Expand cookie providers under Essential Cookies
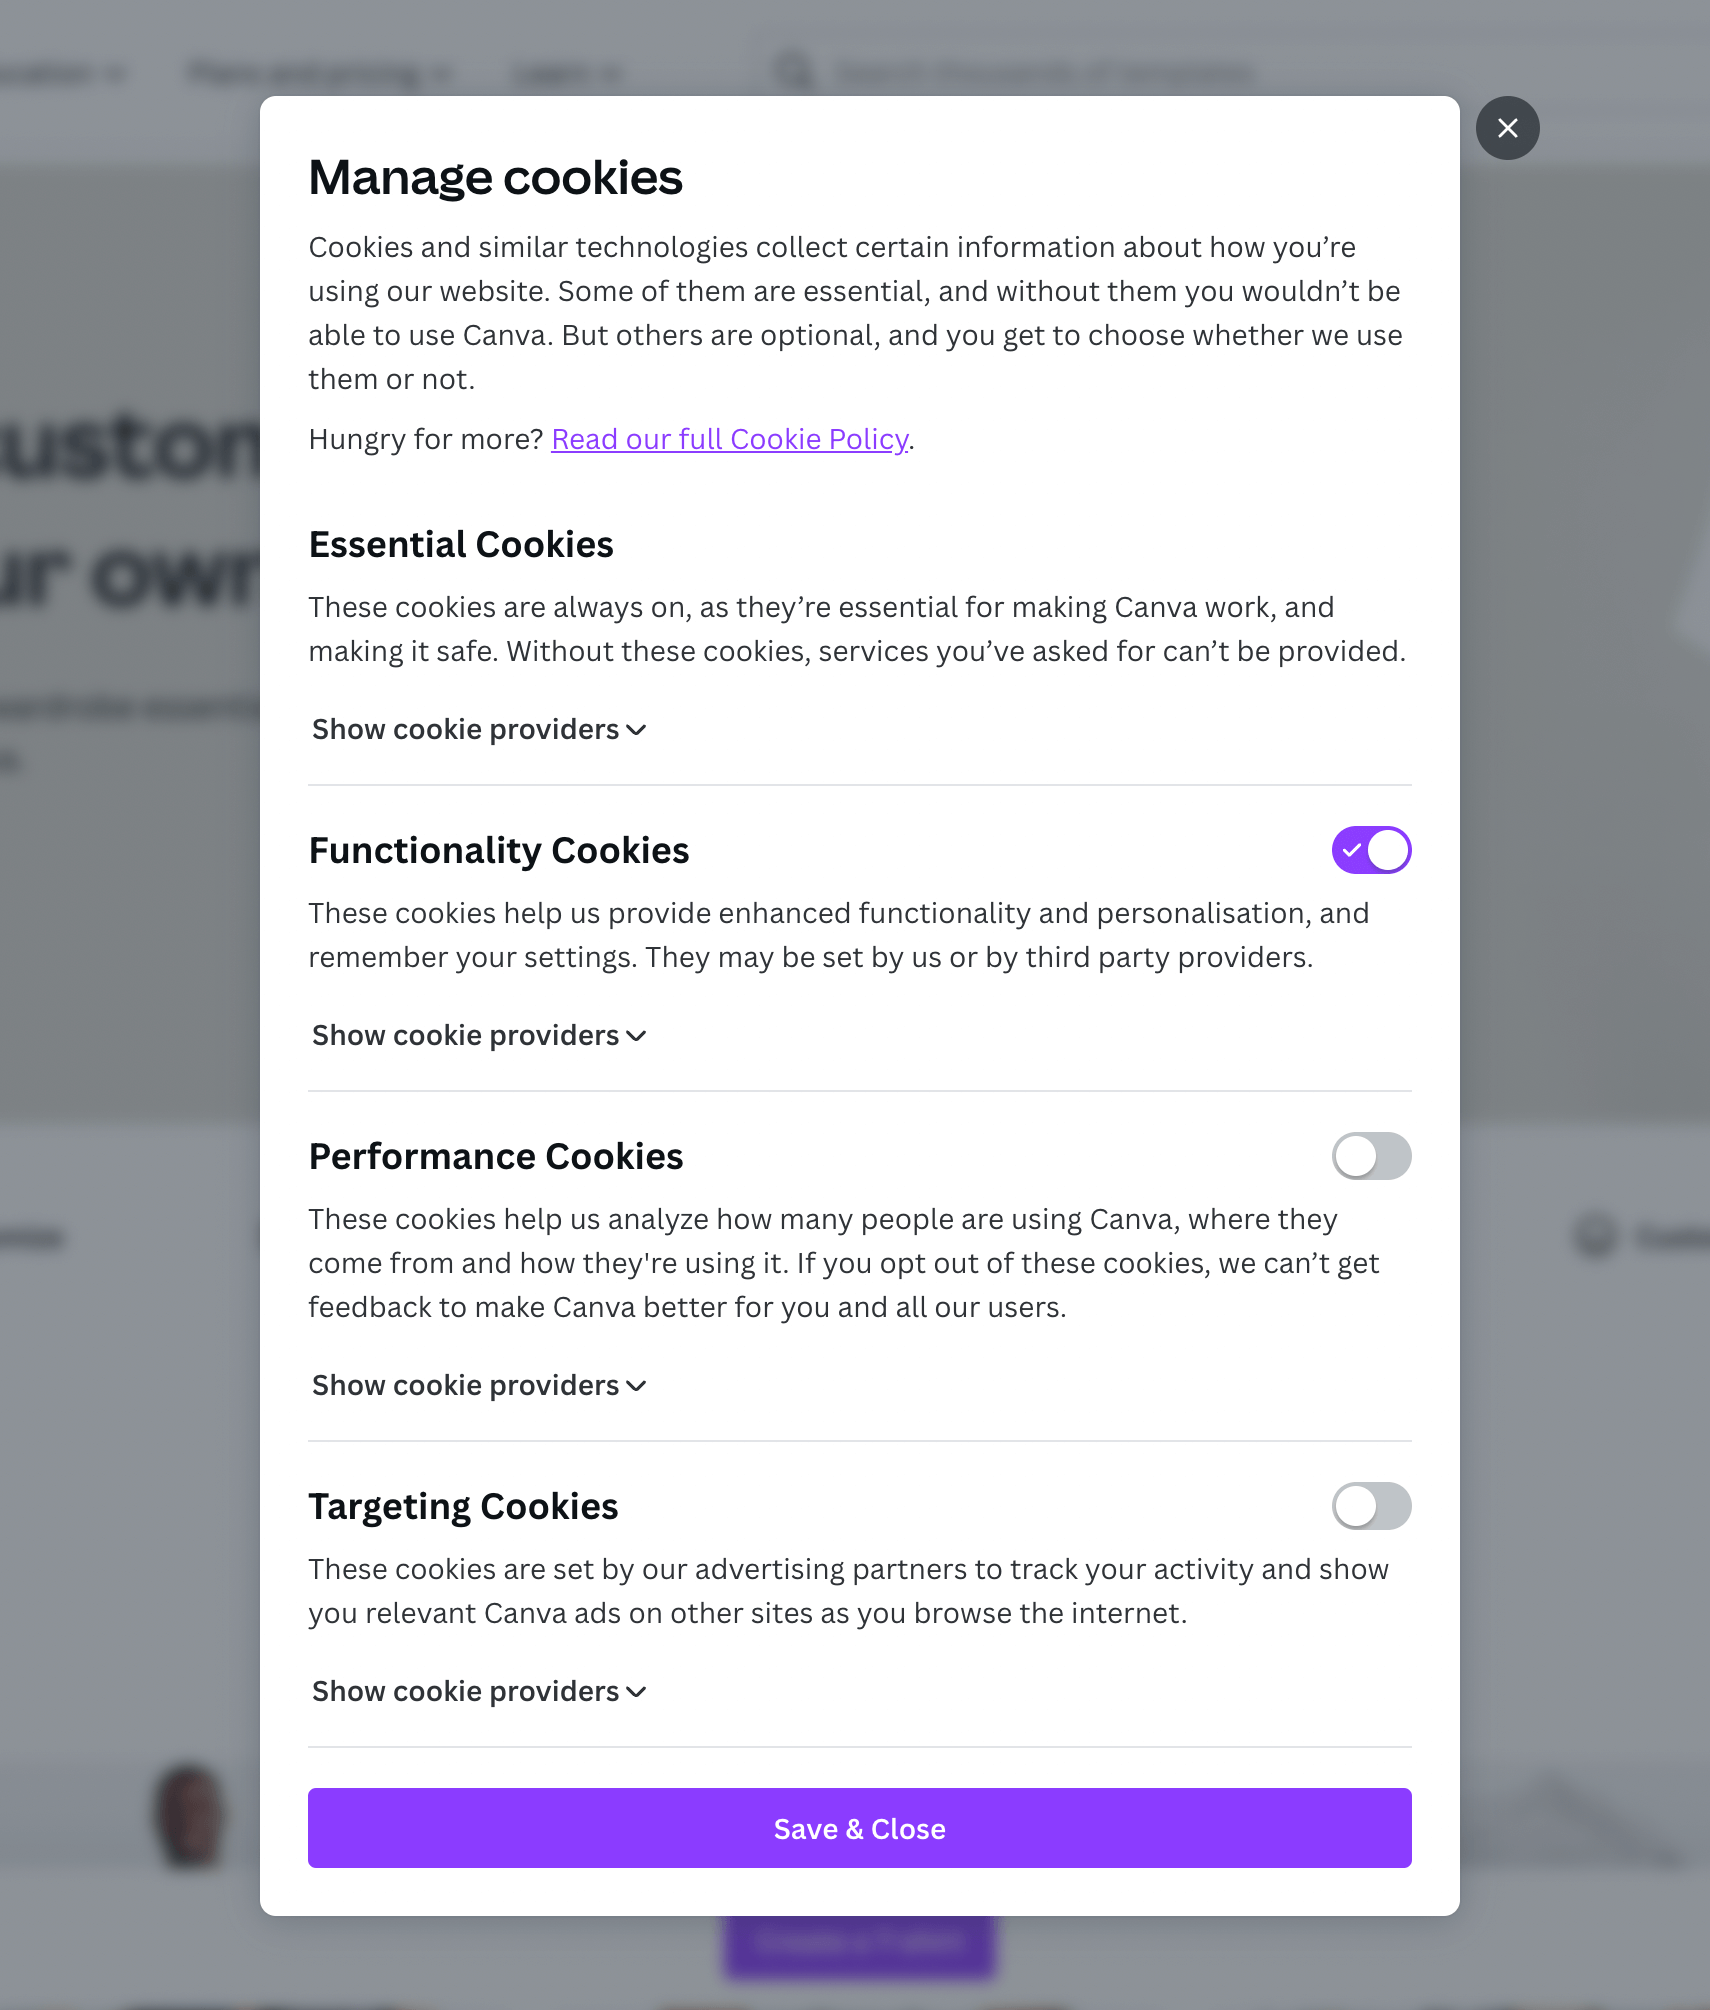The width and height of the screenshot is (1710, 2010). [x=479, y=730]
